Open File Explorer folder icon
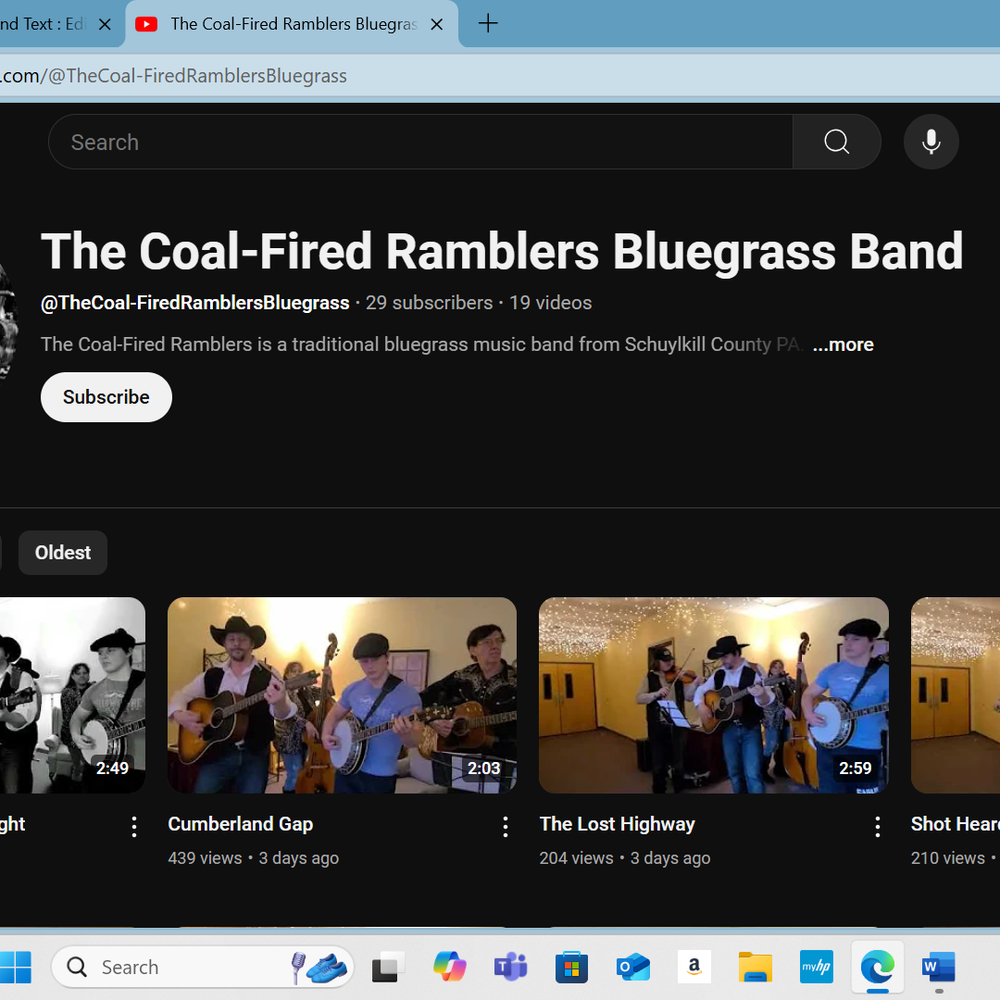Screen dimensions: 1000x1000 (755, 967)
